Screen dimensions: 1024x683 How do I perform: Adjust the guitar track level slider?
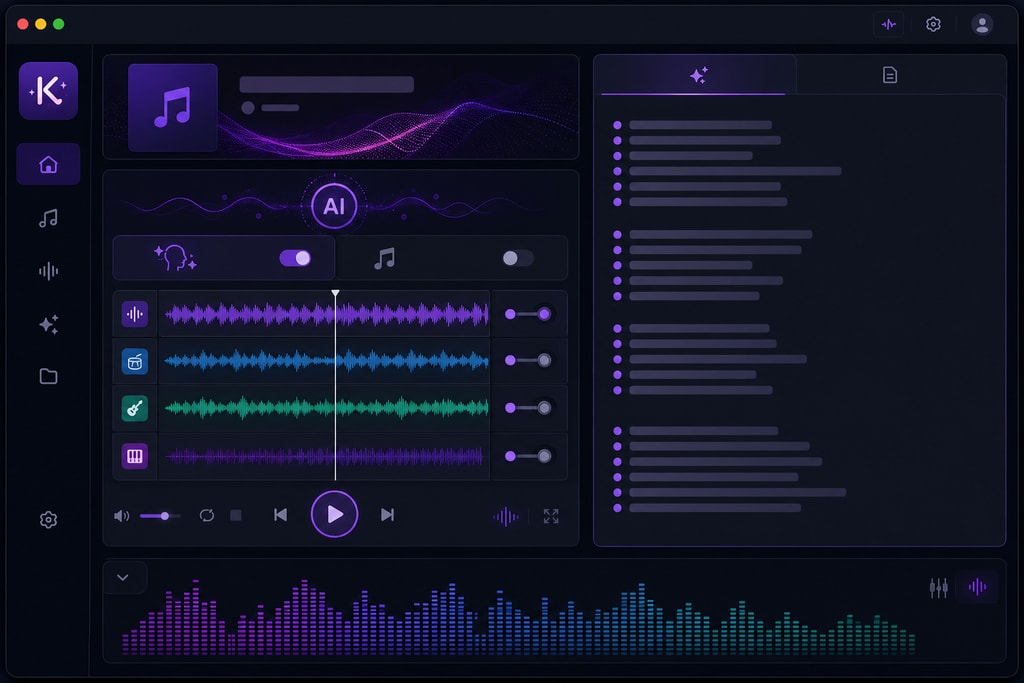point(528,408)
